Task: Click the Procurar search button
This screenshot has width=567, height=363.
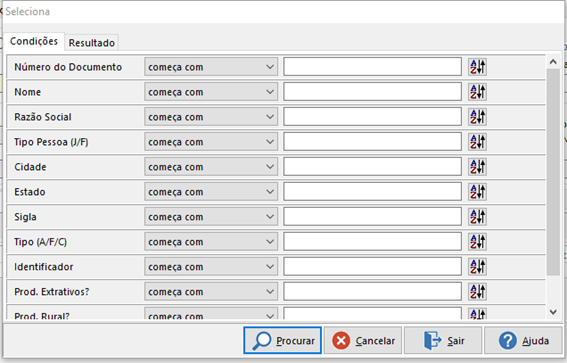Action: pyautogui.click(x=282, y=340)
